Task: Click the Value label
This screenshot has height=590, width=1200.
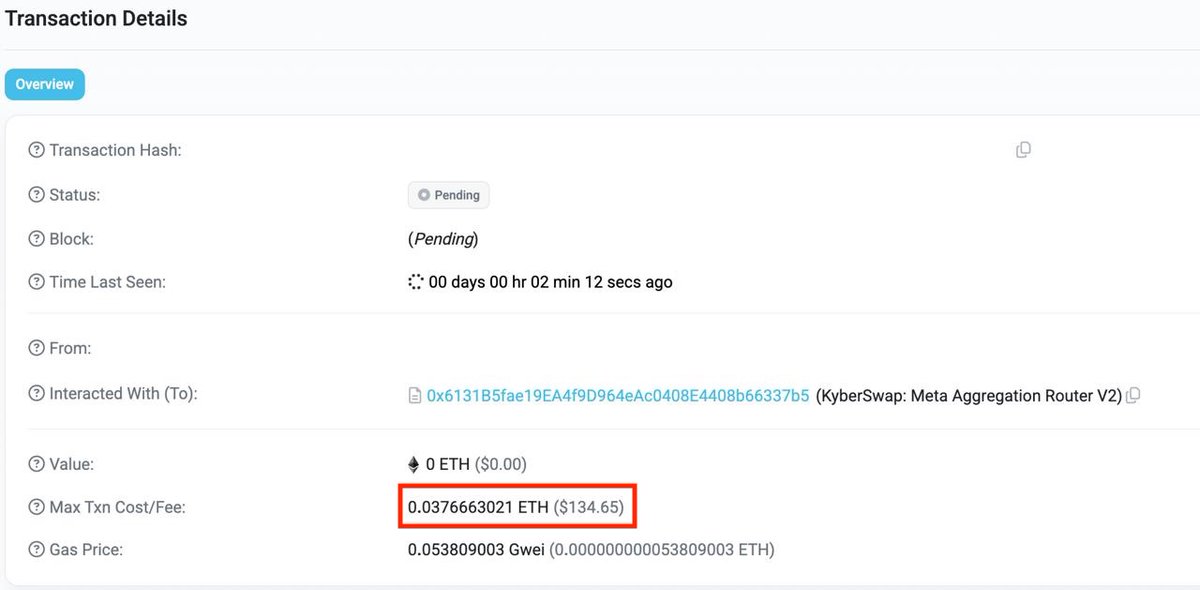Action: coord(71,464)
